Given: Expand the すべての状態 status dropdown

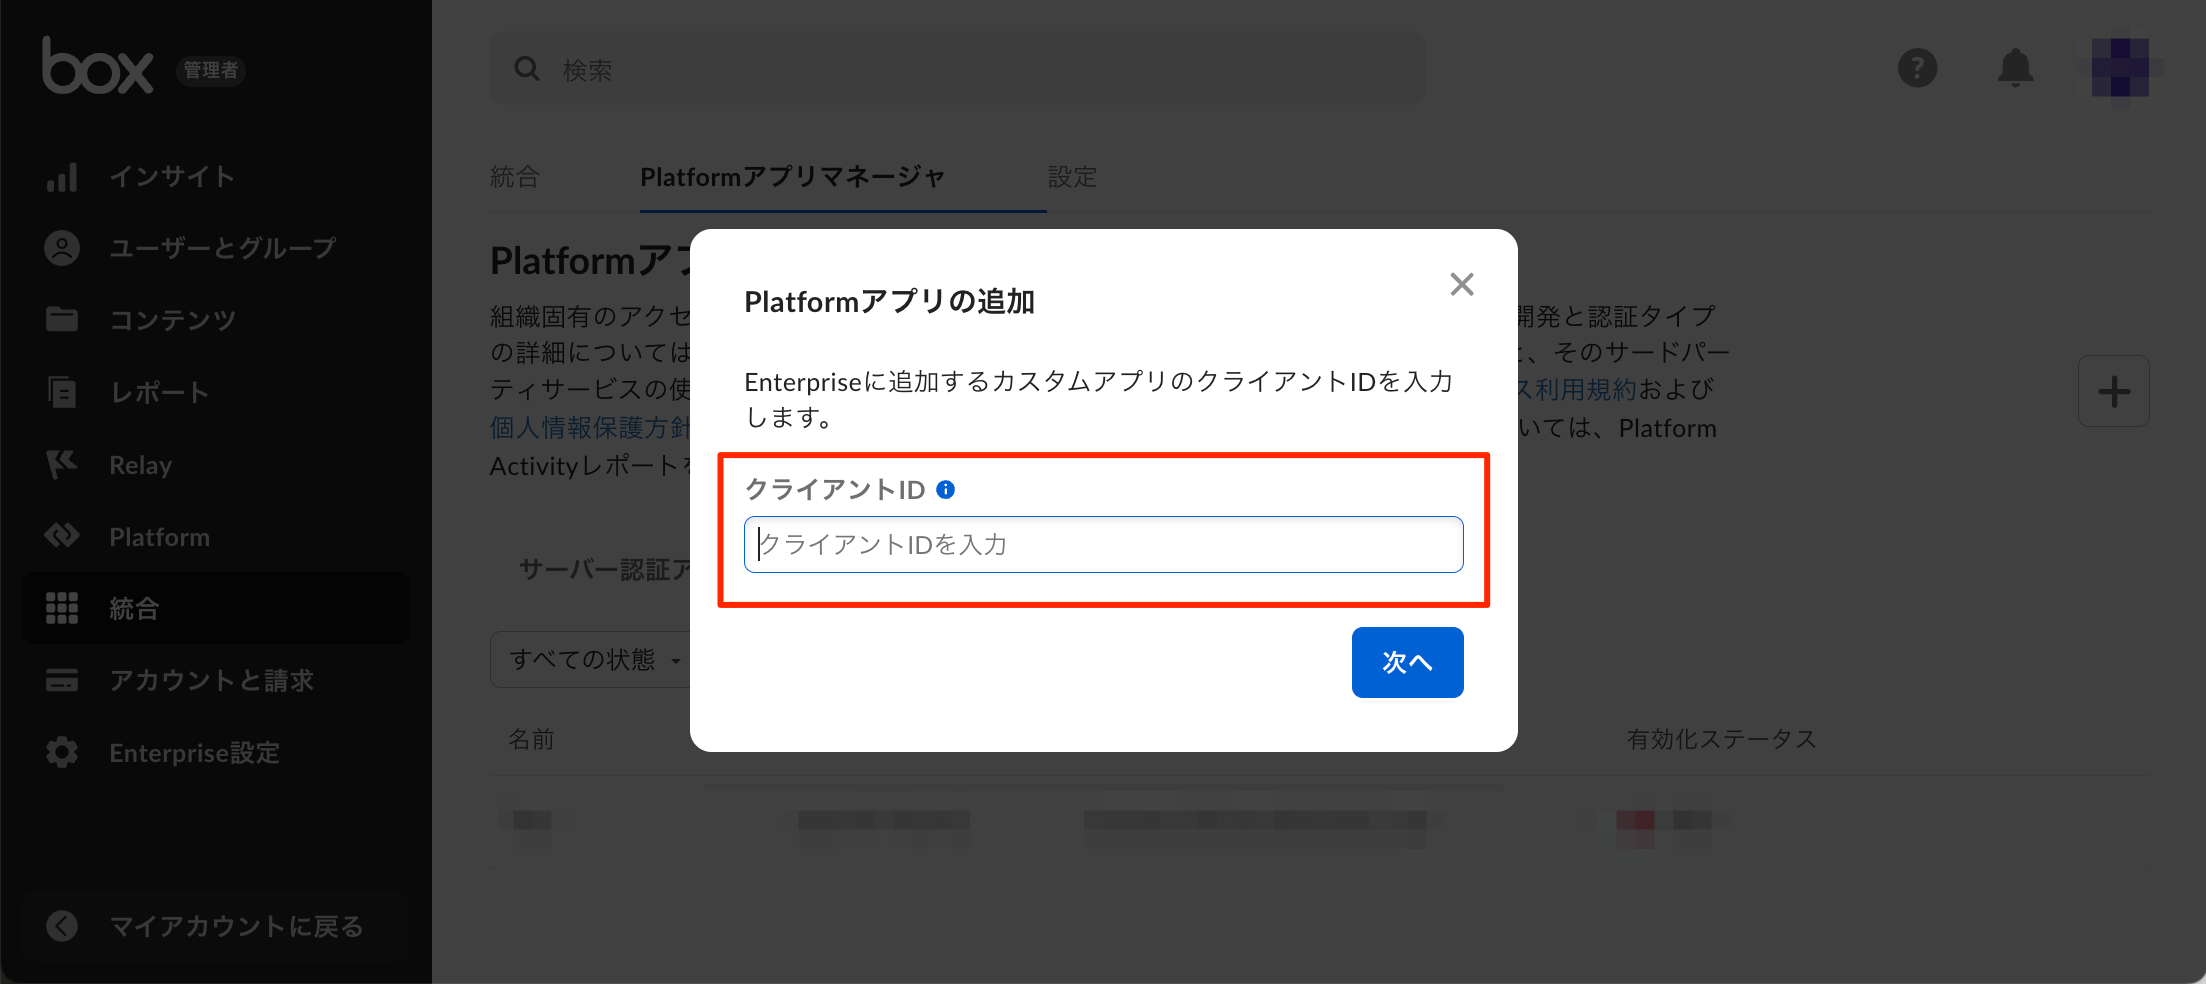Looking at the screenshot, I should click(x=594, y=659).
